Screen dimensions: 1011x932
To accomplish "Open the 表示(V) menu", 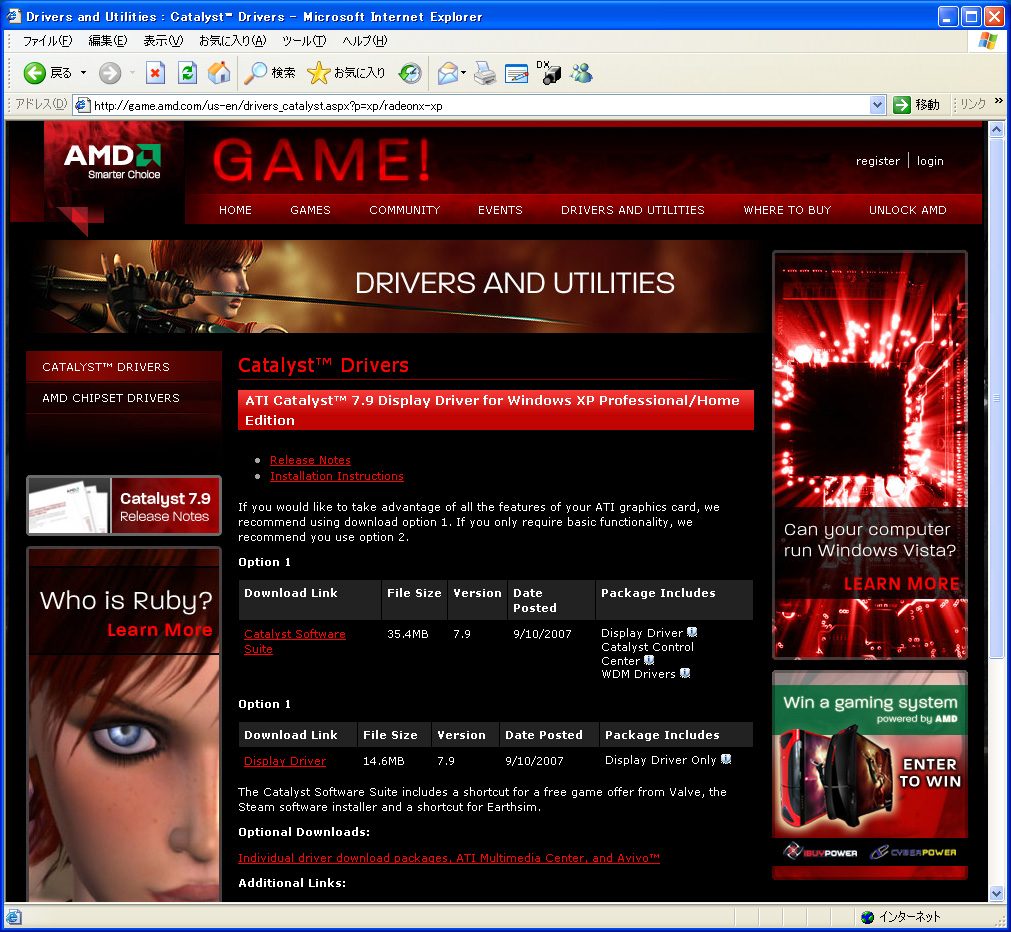I will point(163,41).
